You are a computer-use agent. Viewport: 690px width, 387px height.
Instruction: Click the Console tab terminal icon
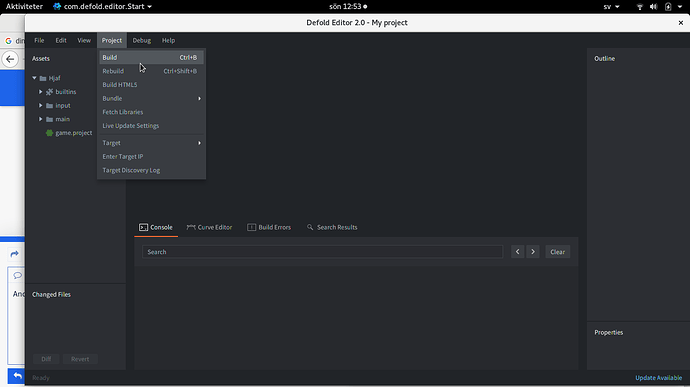[x=143, y=227]
